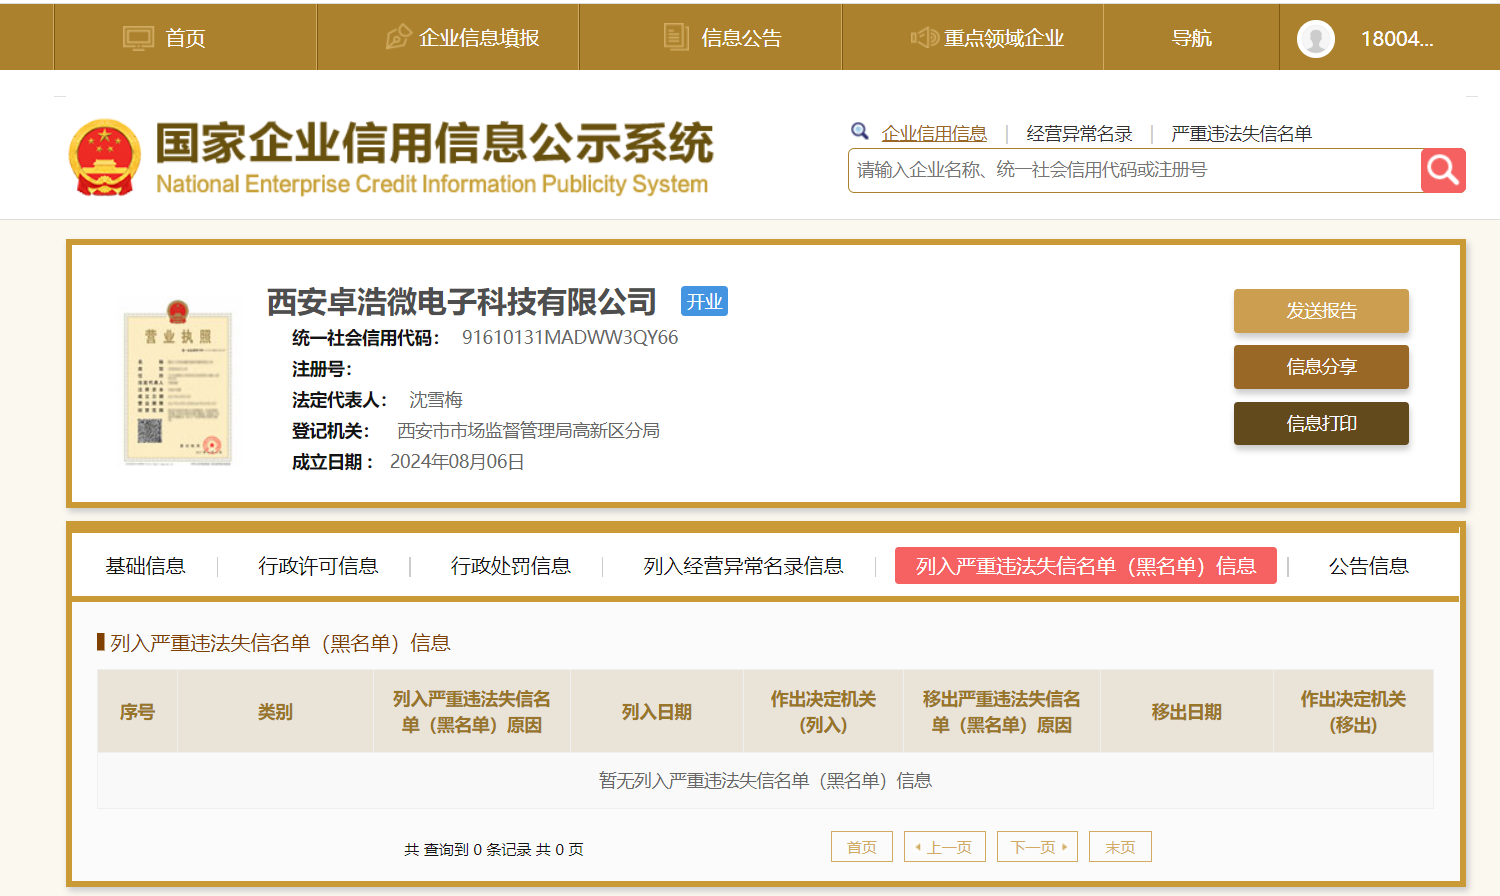The image size is (1500, 896).
Task: Select the 严重违法失信名单 search type
Action: (1241, 133)
